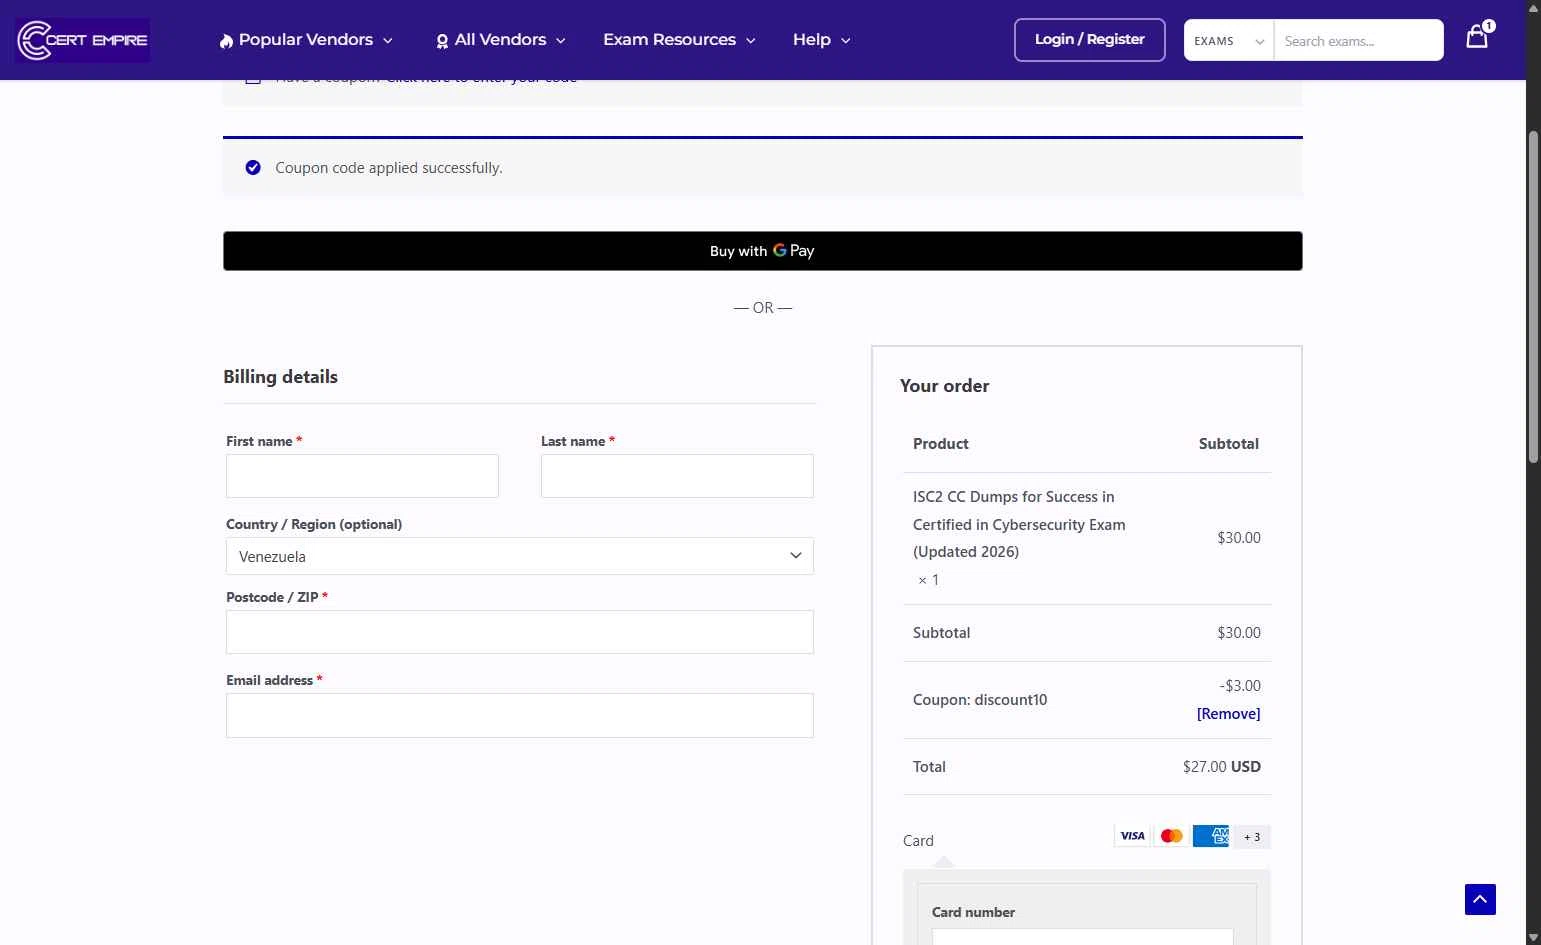Viewport: 1541px width, 945px height.
Task: Open the Exam Resources menu
Action: [x=679, y=40]
